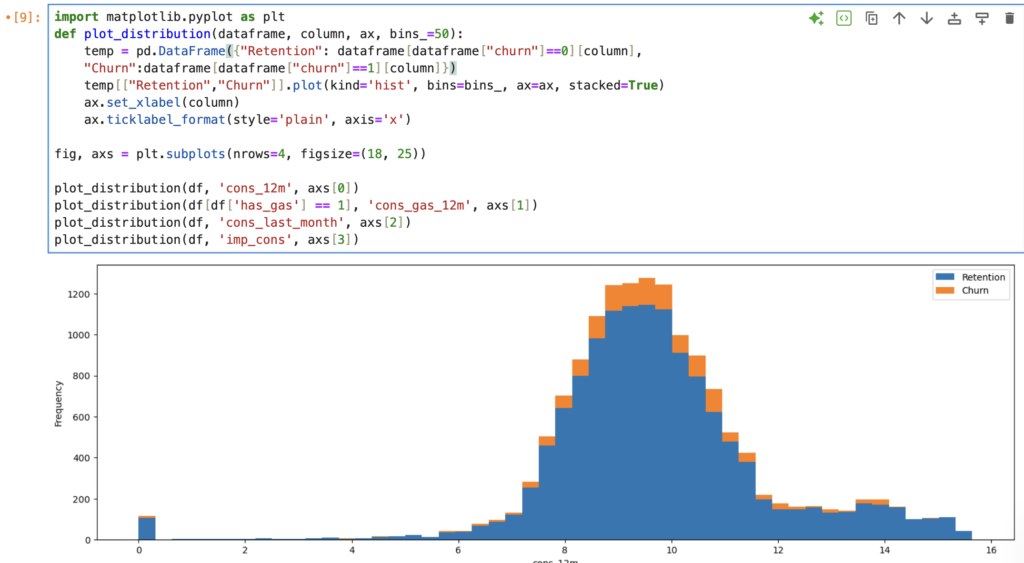
Task: Click the plt.subplots code line
Action: point(240,154)
